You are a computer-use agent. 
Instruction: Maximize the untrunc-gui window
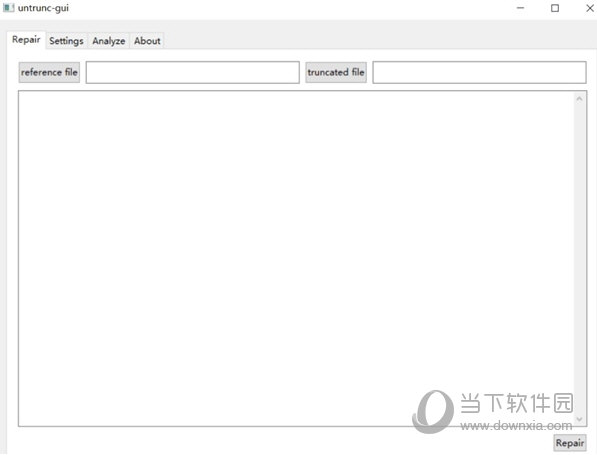[x=555, y=8]
